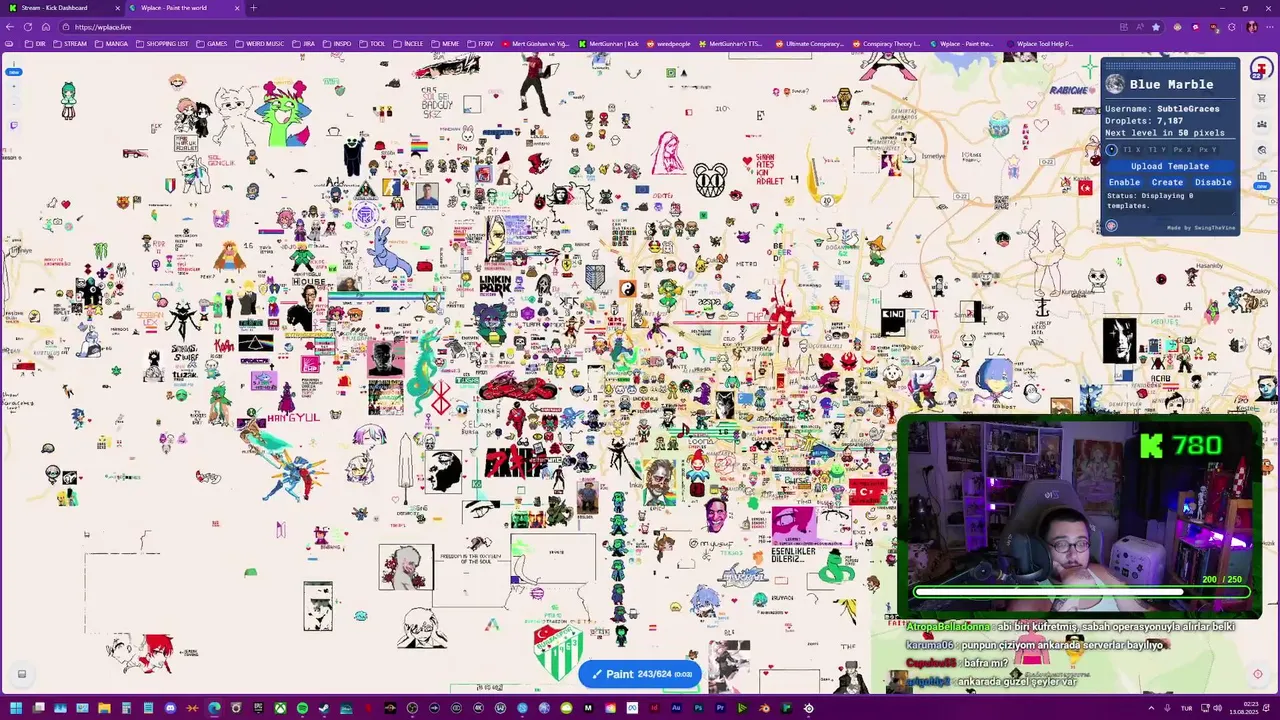1280x720 pixels.
Task: Click the Px X coordinate field
Action: point(1182,150)
